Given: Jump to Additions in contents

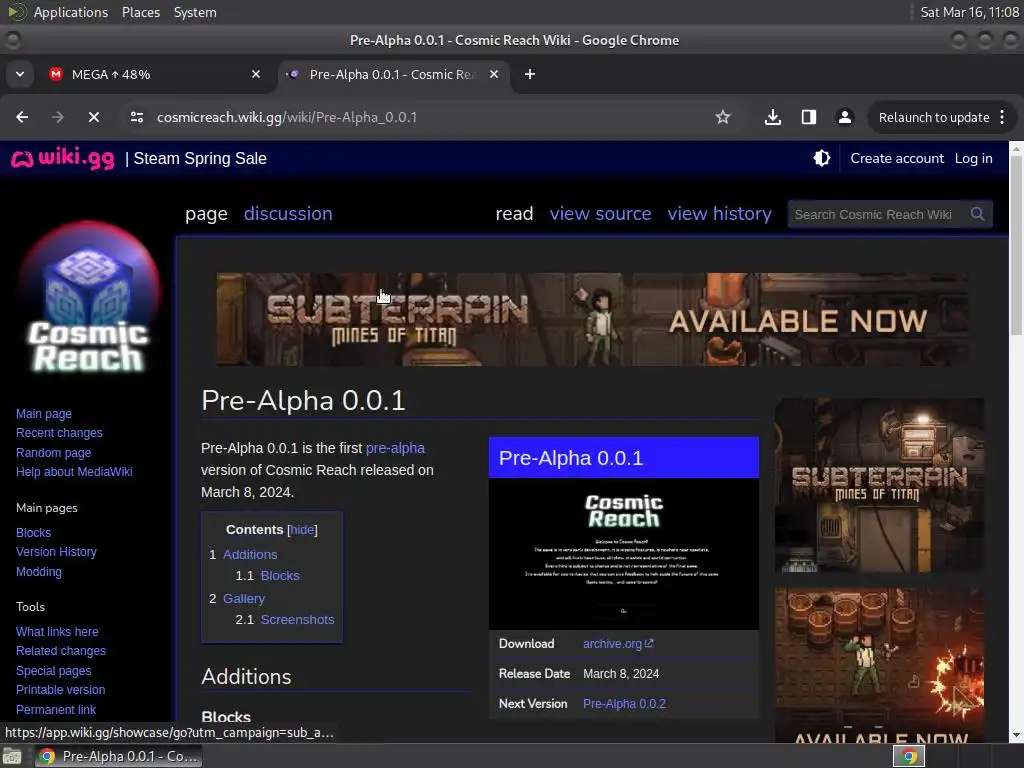Looking at the screenshot, I should click(250, 554).
